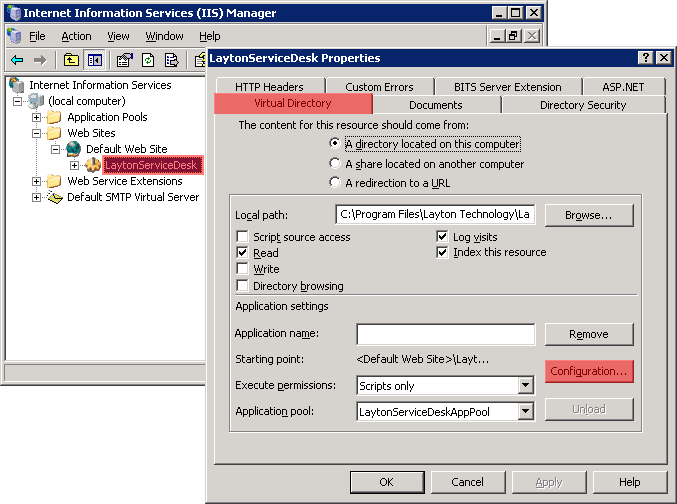
Task: Switch to the ASP.NET tab
Action: coord(623,86)
